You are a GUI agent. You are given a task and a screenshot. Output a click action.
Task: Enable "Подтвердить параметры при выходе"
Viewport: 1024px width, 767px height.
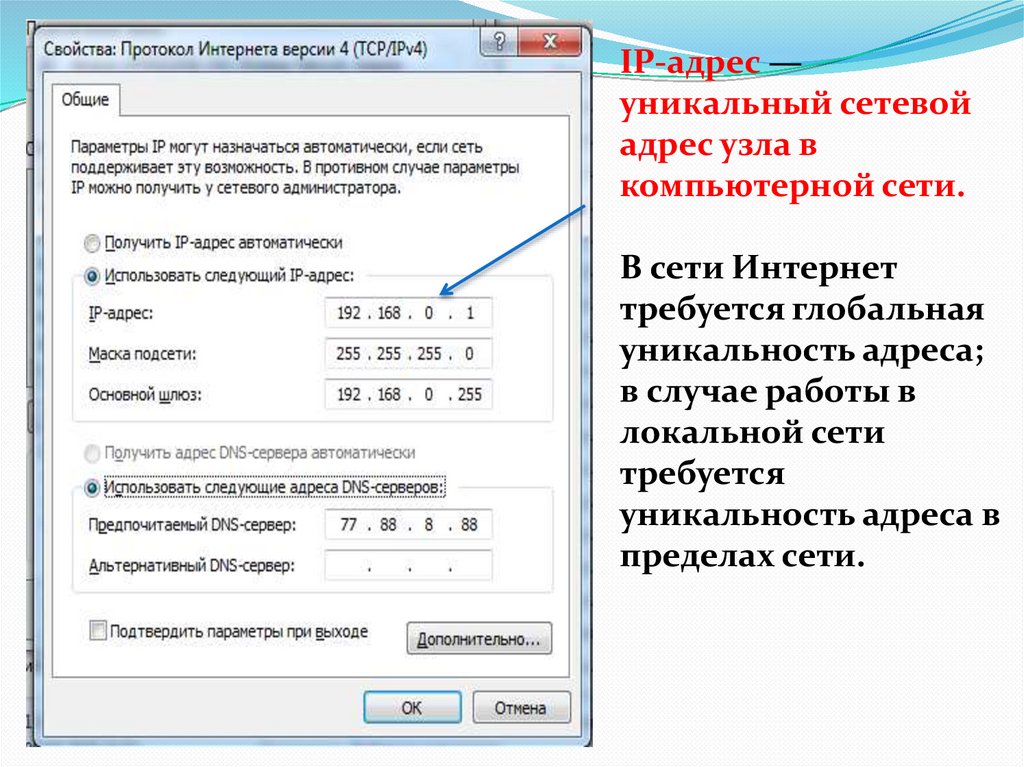[97, 632]
